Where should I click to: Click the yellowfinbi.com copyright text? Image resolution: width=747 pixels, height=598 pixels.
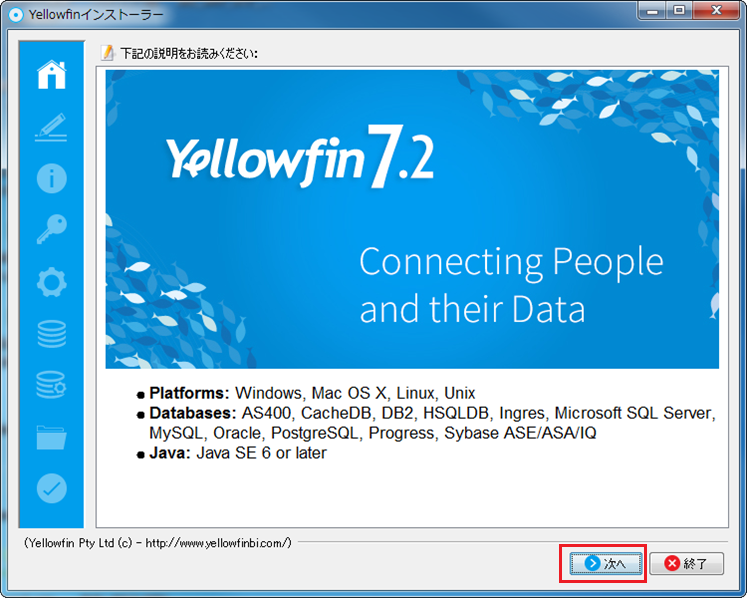158,543
